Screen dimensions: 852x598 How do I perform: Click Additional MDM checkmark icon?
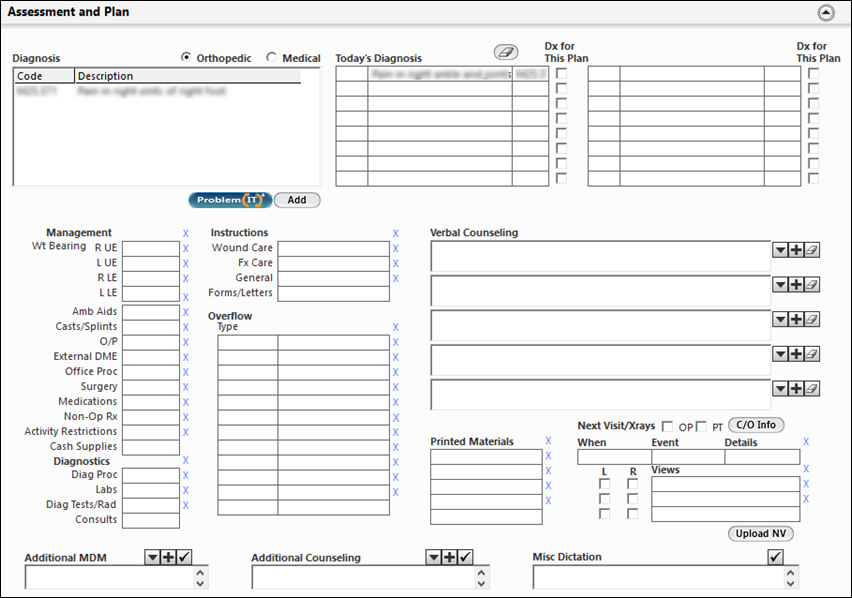pyautogui.click(x=184, y=557)
